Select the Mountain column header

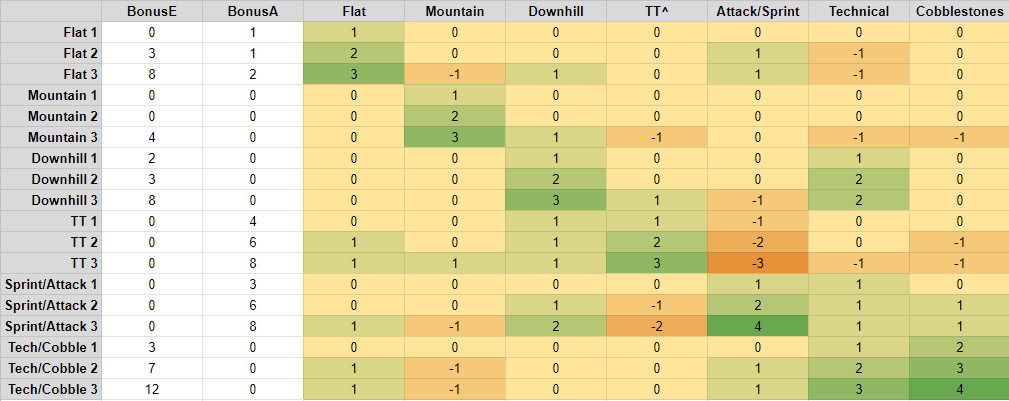click(455, 11)
